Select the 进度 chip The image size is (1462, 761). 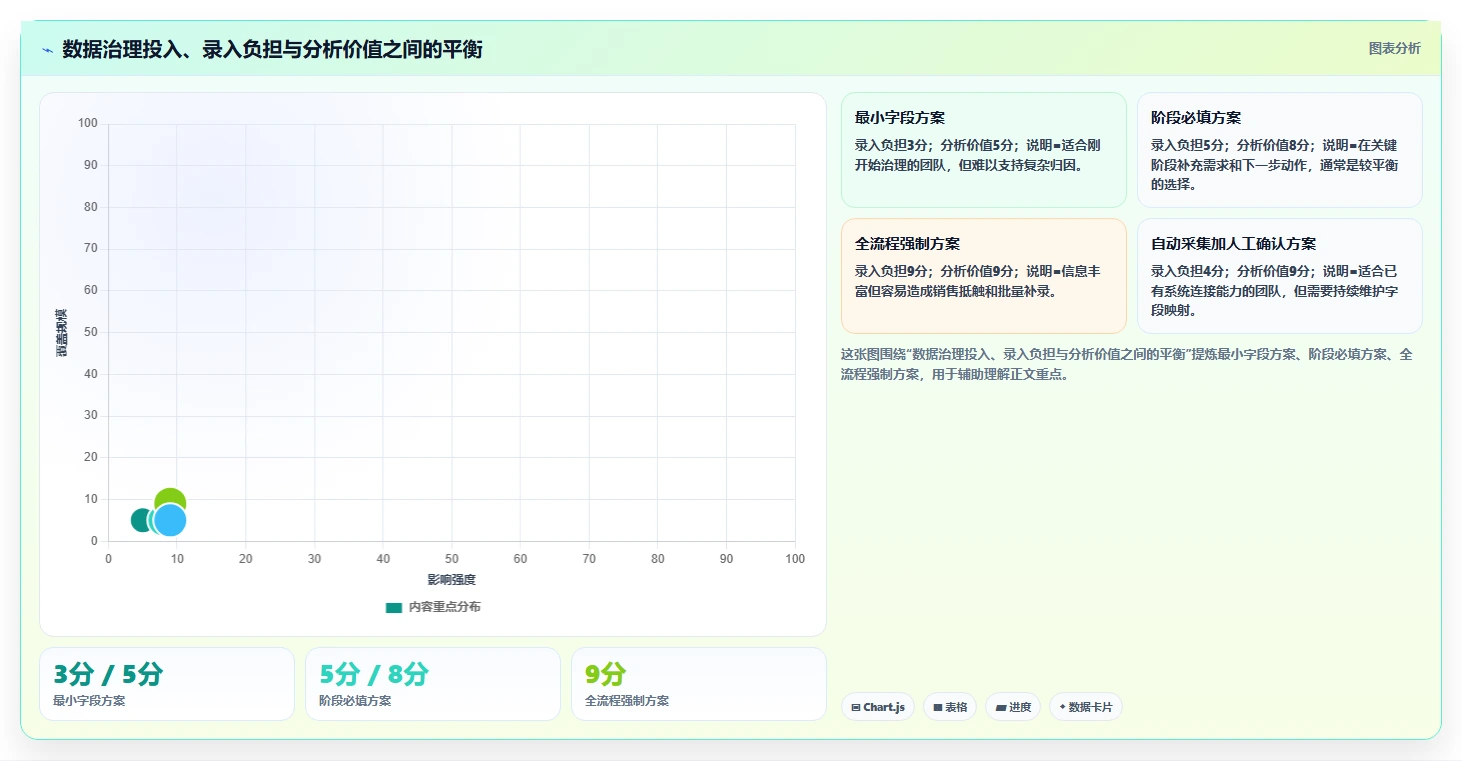[1013, 707]
